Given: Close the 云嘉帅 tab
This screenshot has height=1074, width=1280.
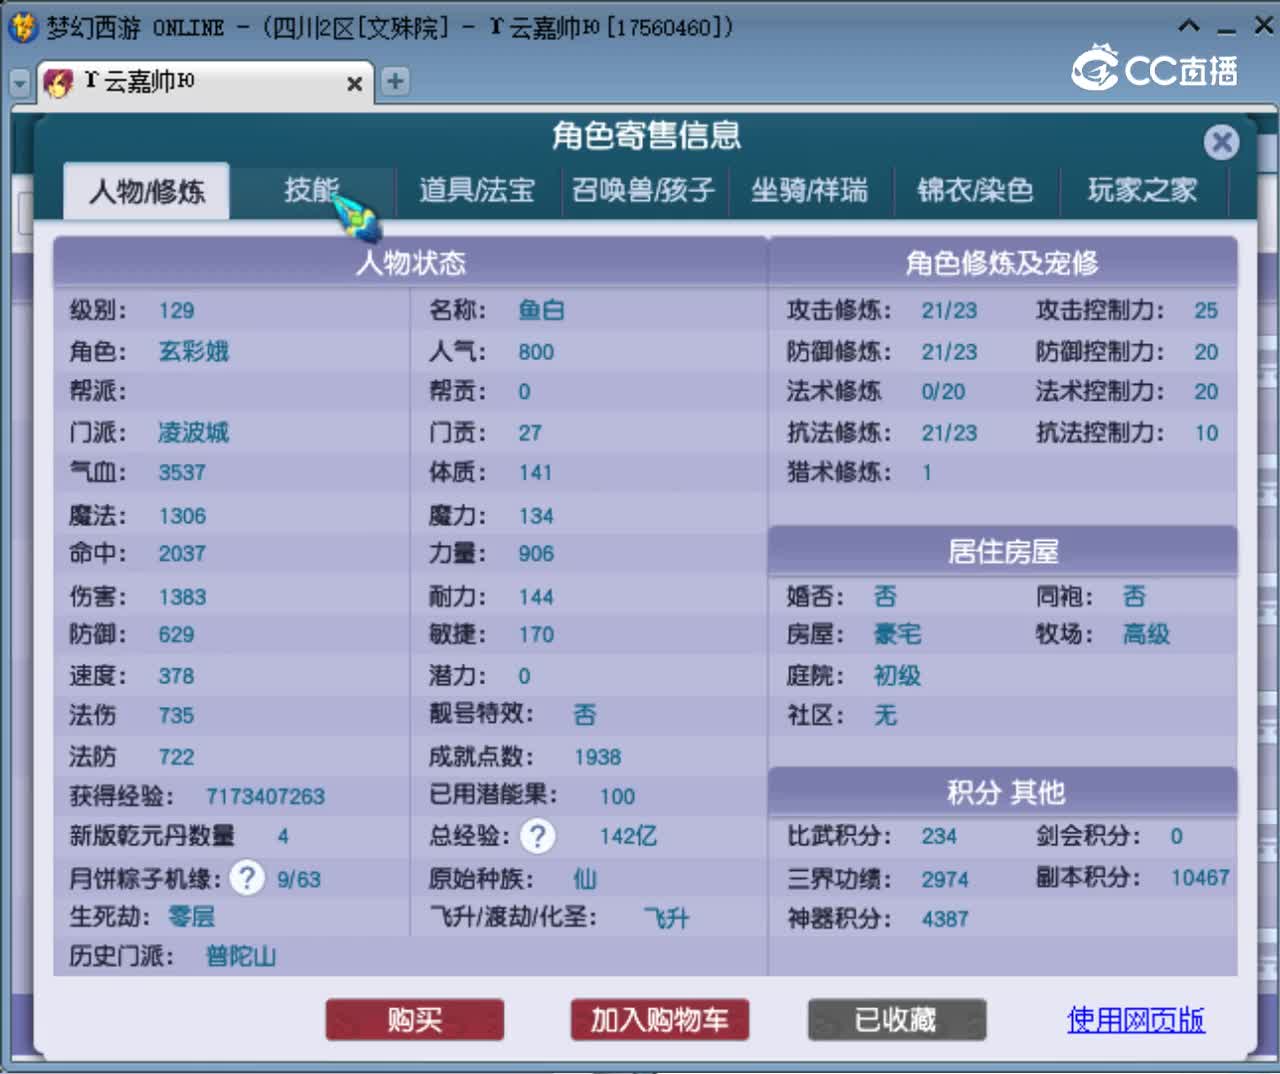Looking at the screenshot, I should click(x=354, y=84).
